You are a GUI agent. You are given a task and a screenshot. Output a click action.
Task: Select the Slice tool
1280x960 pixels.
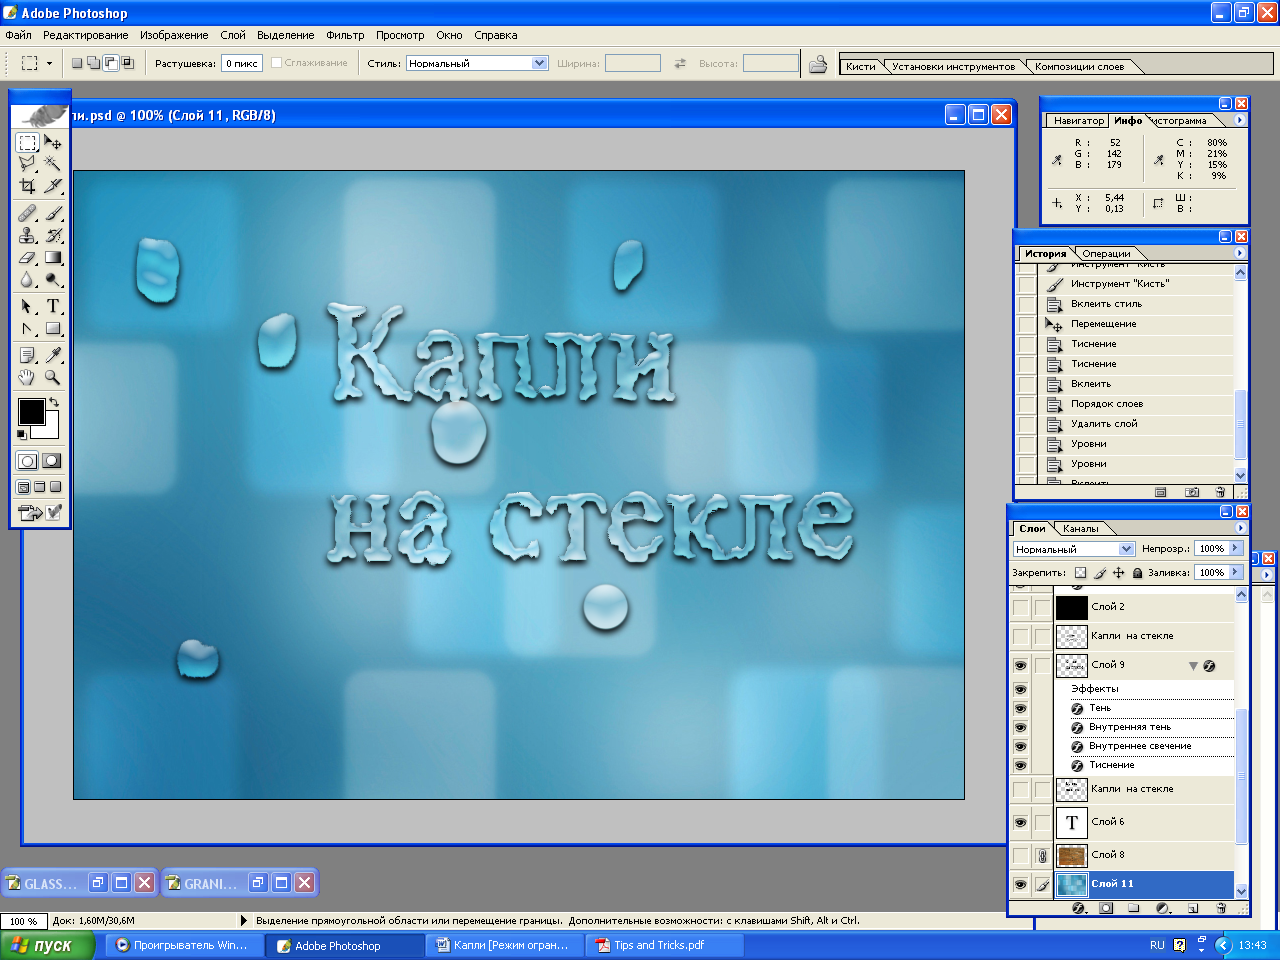pos(53,185)
